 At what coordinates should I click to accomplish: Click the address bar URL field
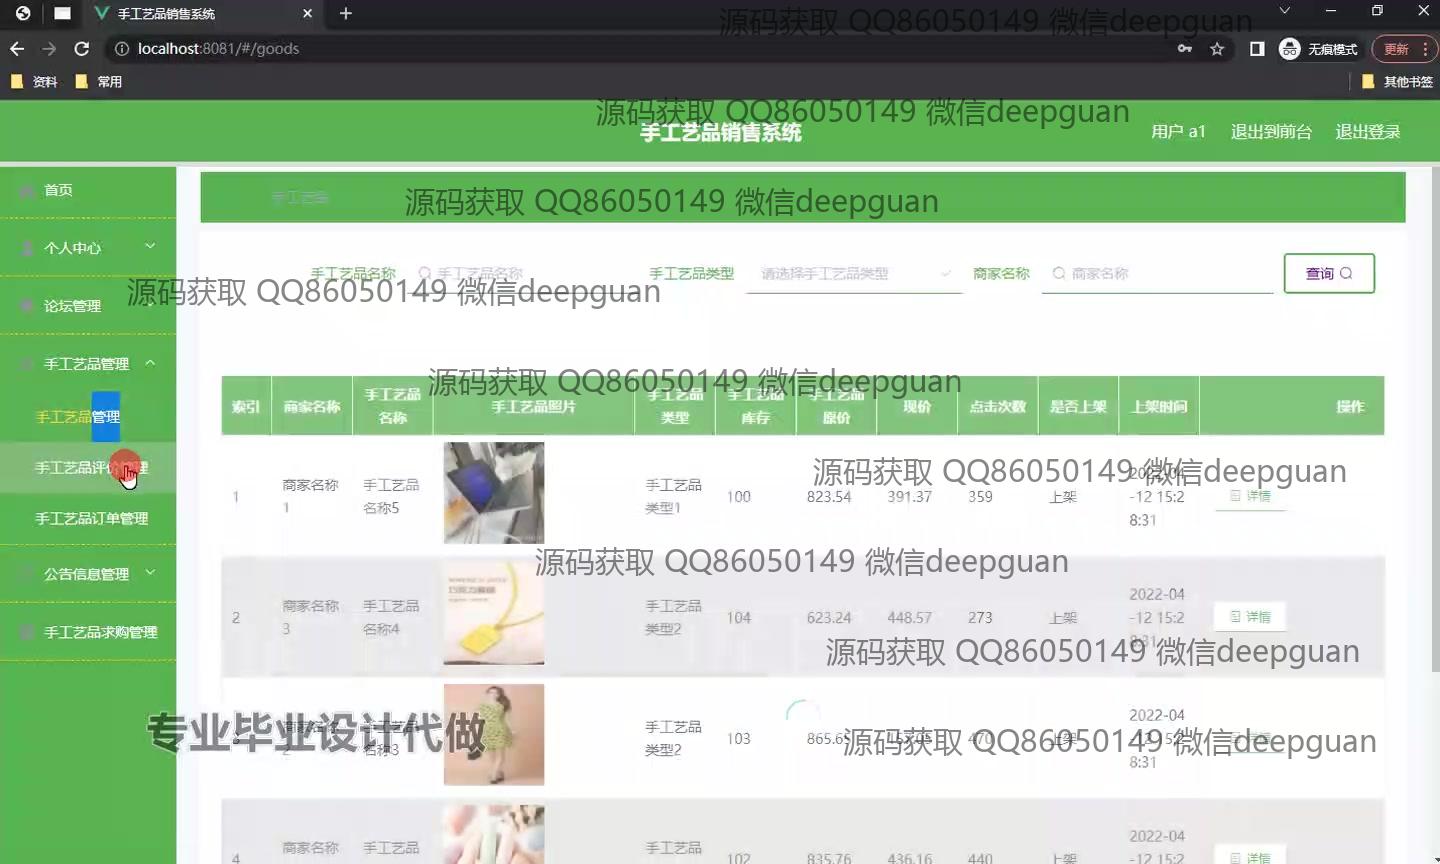tap(640, 49)
